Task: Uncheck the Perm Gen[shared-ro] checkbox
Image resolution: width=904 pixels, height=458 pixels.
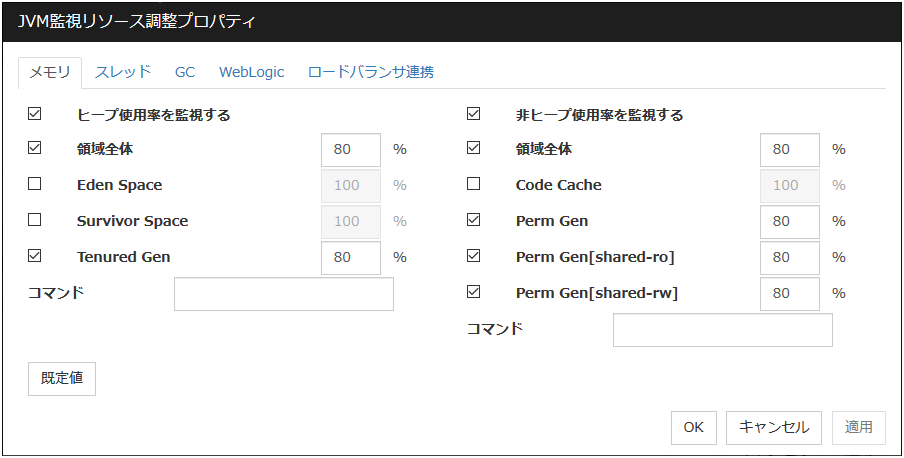Action: (x=474, y=256)
